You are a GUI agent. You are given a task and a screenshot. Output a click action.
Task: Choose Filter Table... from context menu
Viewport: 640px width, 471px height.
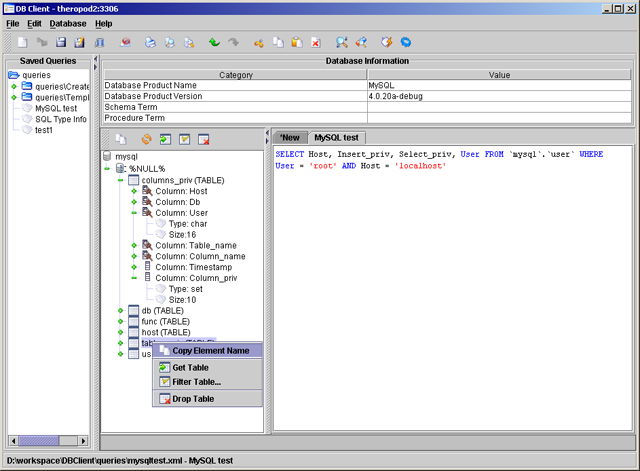207,382
